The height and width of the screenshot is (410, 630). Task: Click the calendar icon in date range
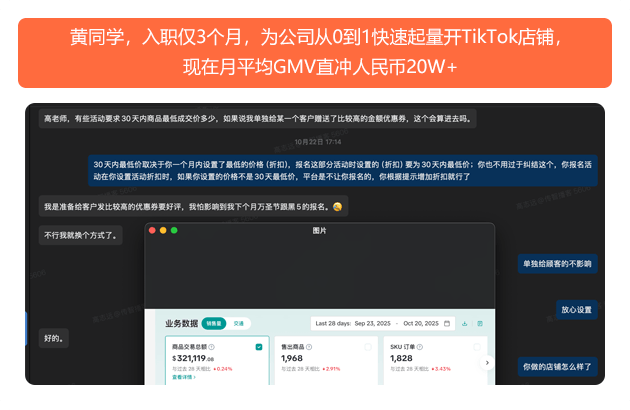(x=448, y=324)
